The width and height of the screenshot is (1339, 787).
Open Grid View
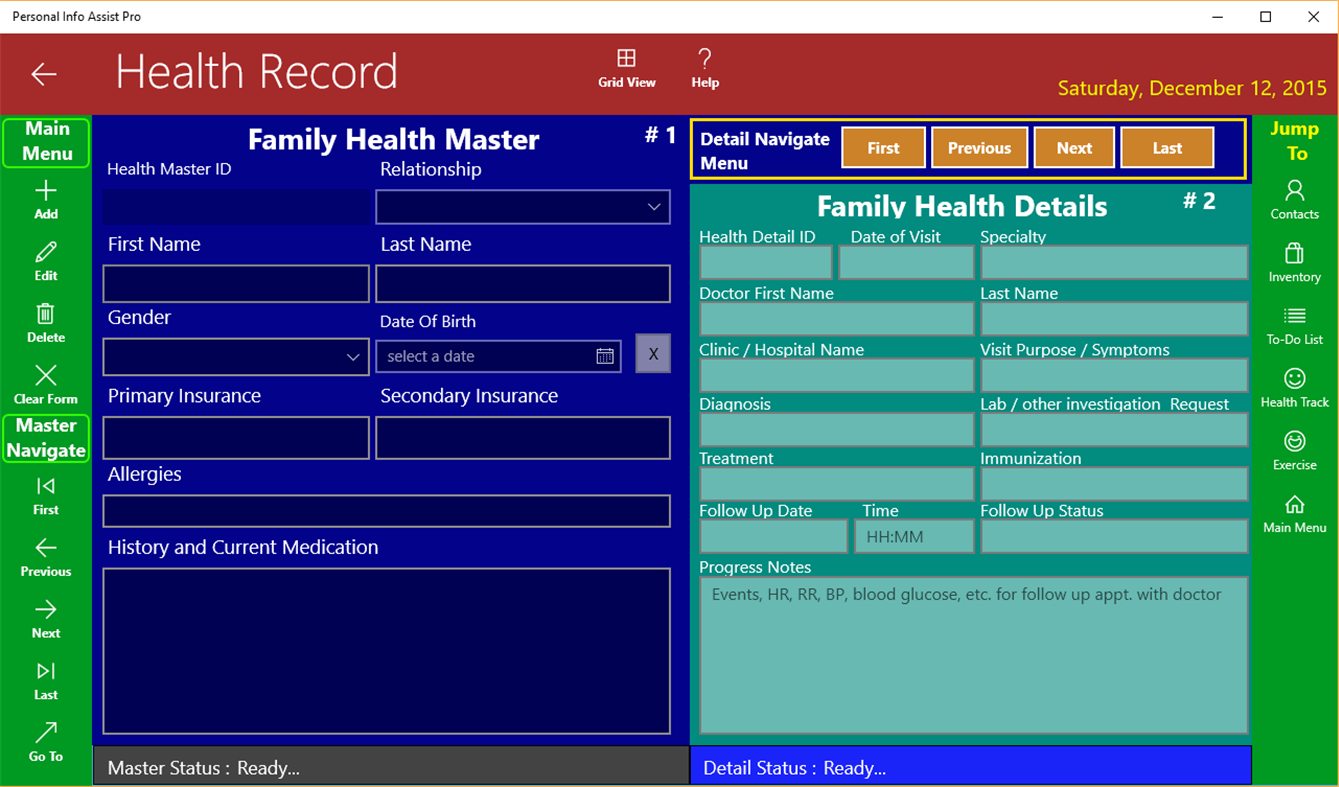click(626, 67)
